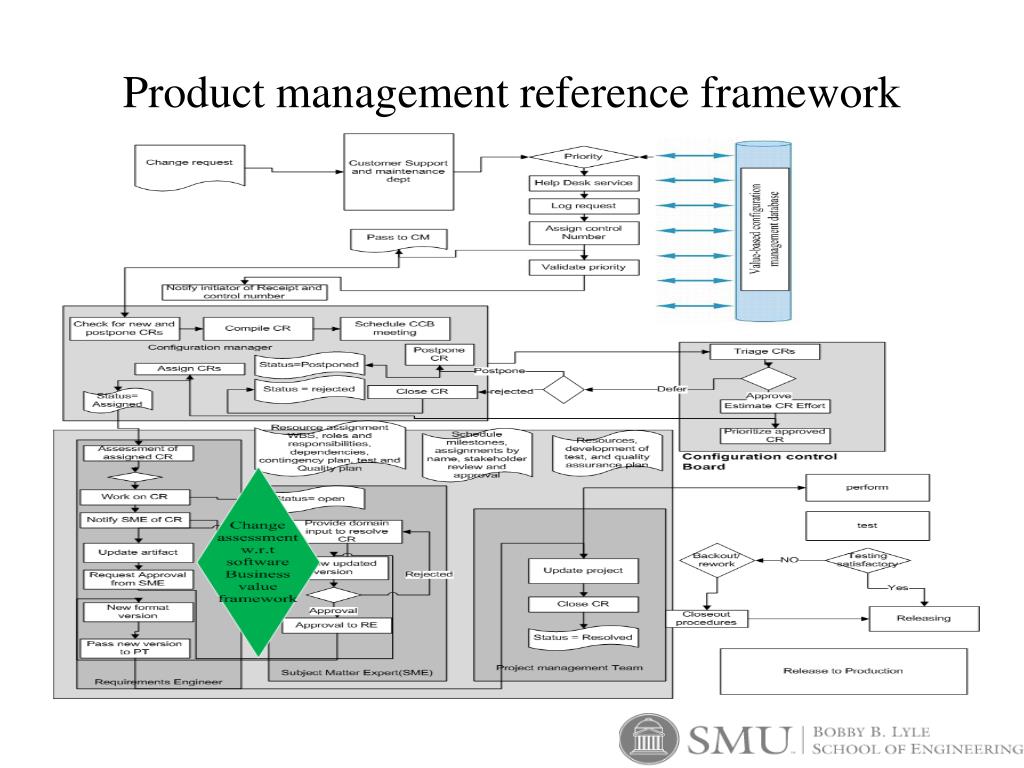This screenshot has height=768, width=1024.
Task: Click the 'New format version' box
Action: [138, 612]
